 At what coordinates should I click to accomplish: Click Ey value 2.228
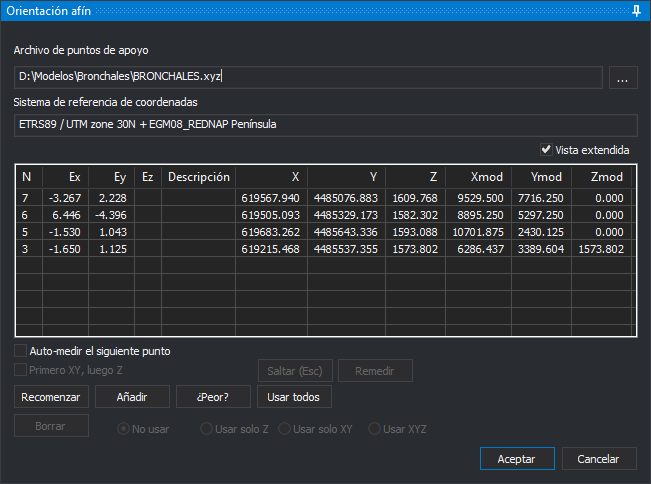tap(111, 198)
